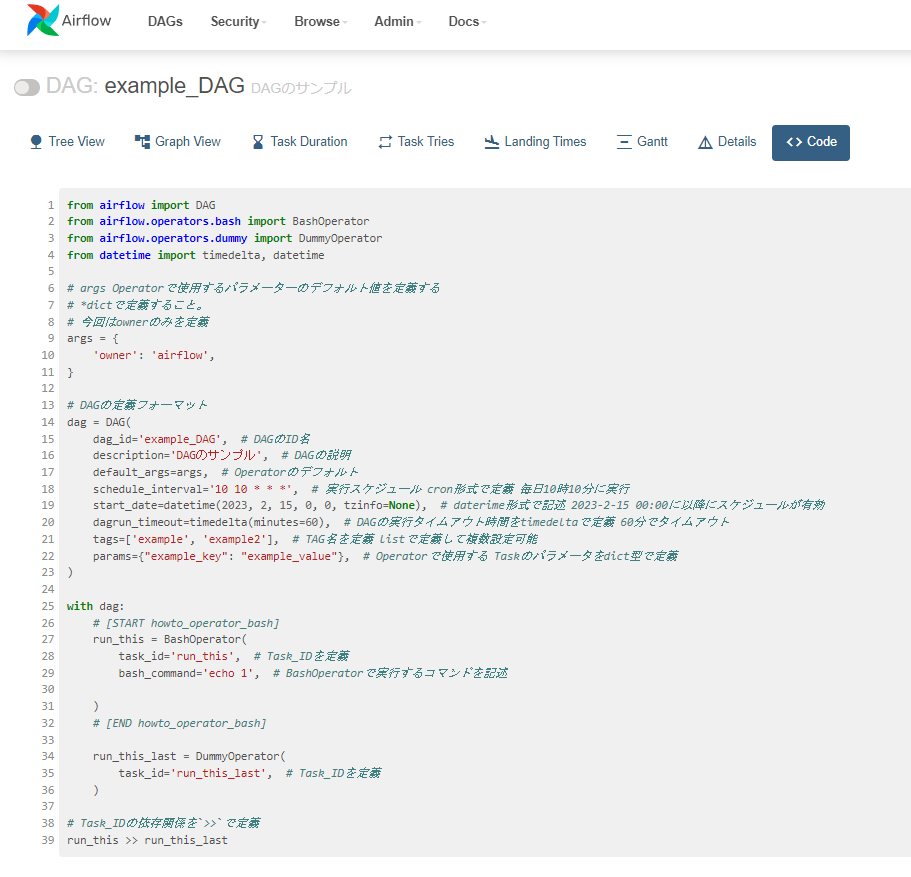Open Task Duration via its hourglass icon

pos(257,141)
